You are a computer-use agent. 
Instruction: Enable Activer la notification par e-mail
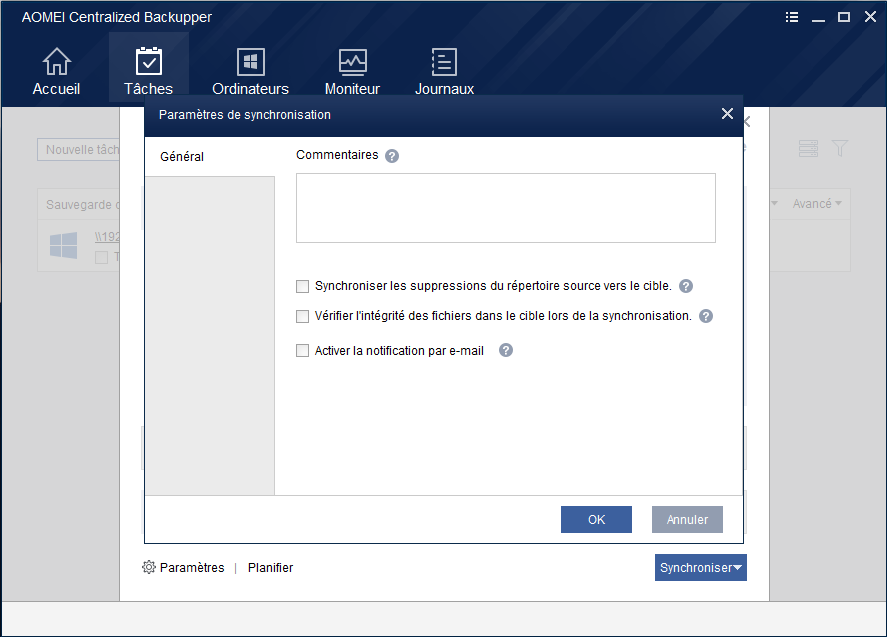click(303, 351)
